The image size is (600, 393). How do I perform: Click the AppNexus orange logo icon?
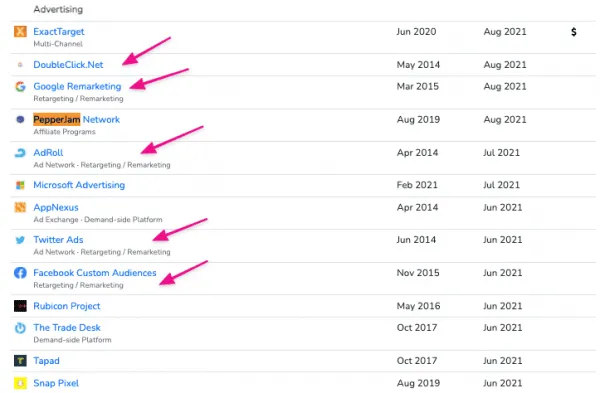pyautogui.click(x=20, y=207)
